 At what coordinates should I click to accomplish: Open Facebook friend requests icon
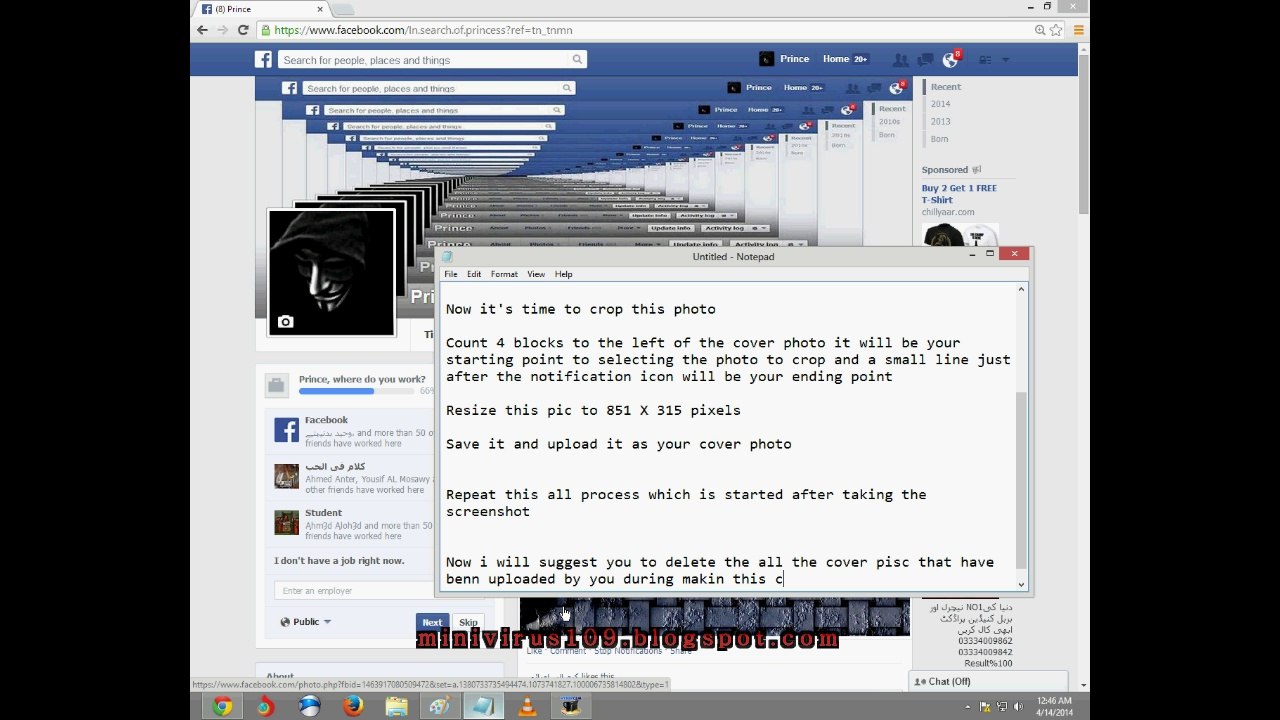pyautogui.click(x=901, y=60)
